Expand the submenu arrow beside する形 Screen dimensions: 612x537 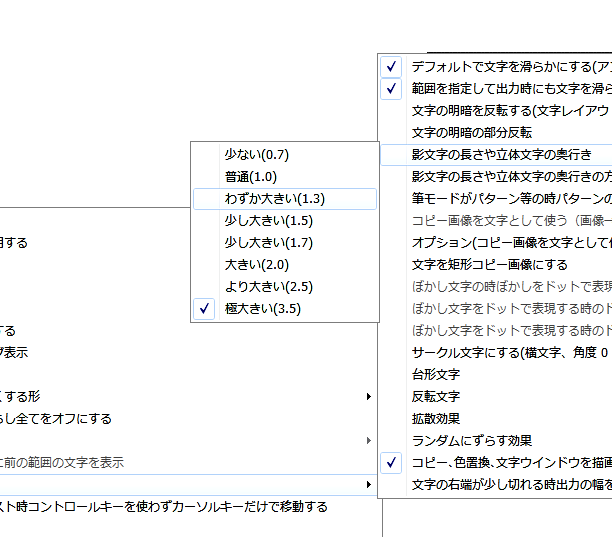point(369,397)
